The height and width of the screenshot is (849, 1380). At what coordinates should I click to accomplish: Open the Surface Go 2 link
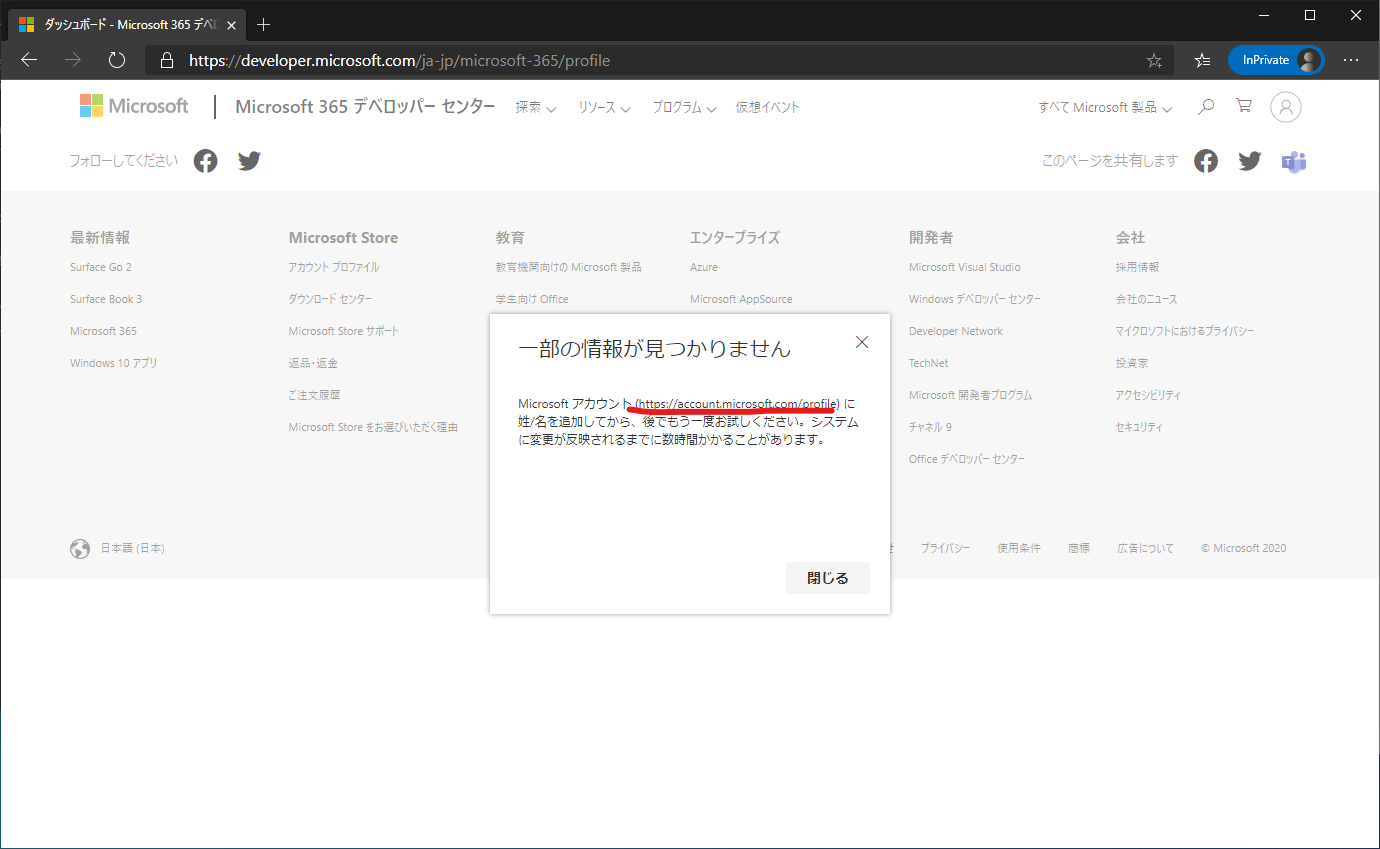(x=101, y=267)
